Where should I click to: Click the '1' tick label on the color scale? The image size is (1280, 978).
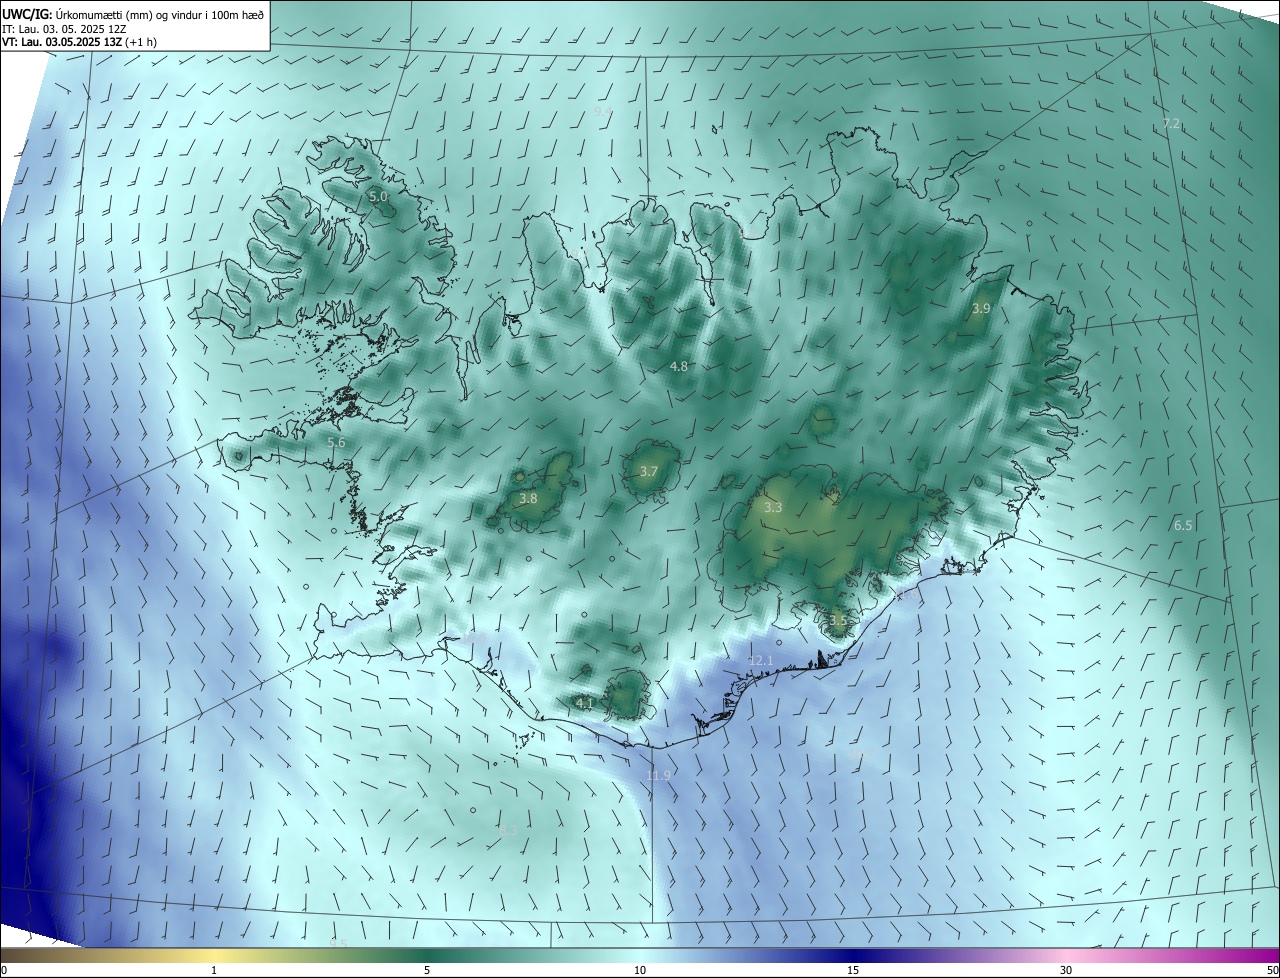[x=214, y=971]
